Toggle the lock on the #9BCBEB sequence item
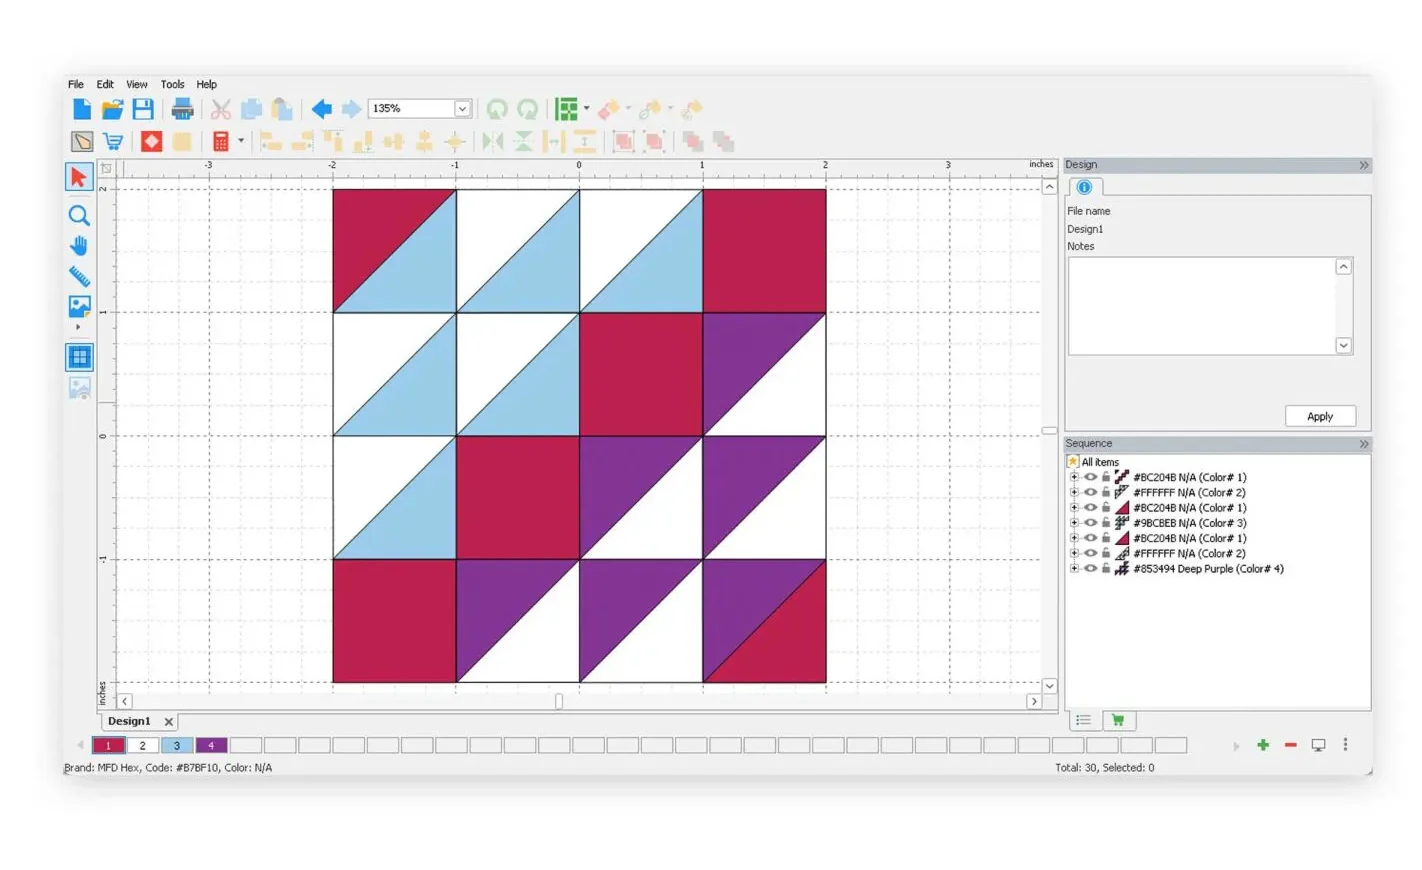Image resolution: width=1422 pixels, height=870 pixels. pyautogui.click(x=1105, y=522)
